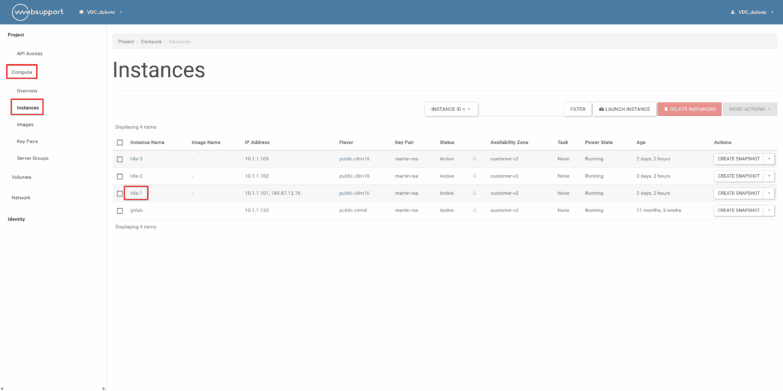Click the Status column header
783x391 pixels.
[x=447, y=142]
